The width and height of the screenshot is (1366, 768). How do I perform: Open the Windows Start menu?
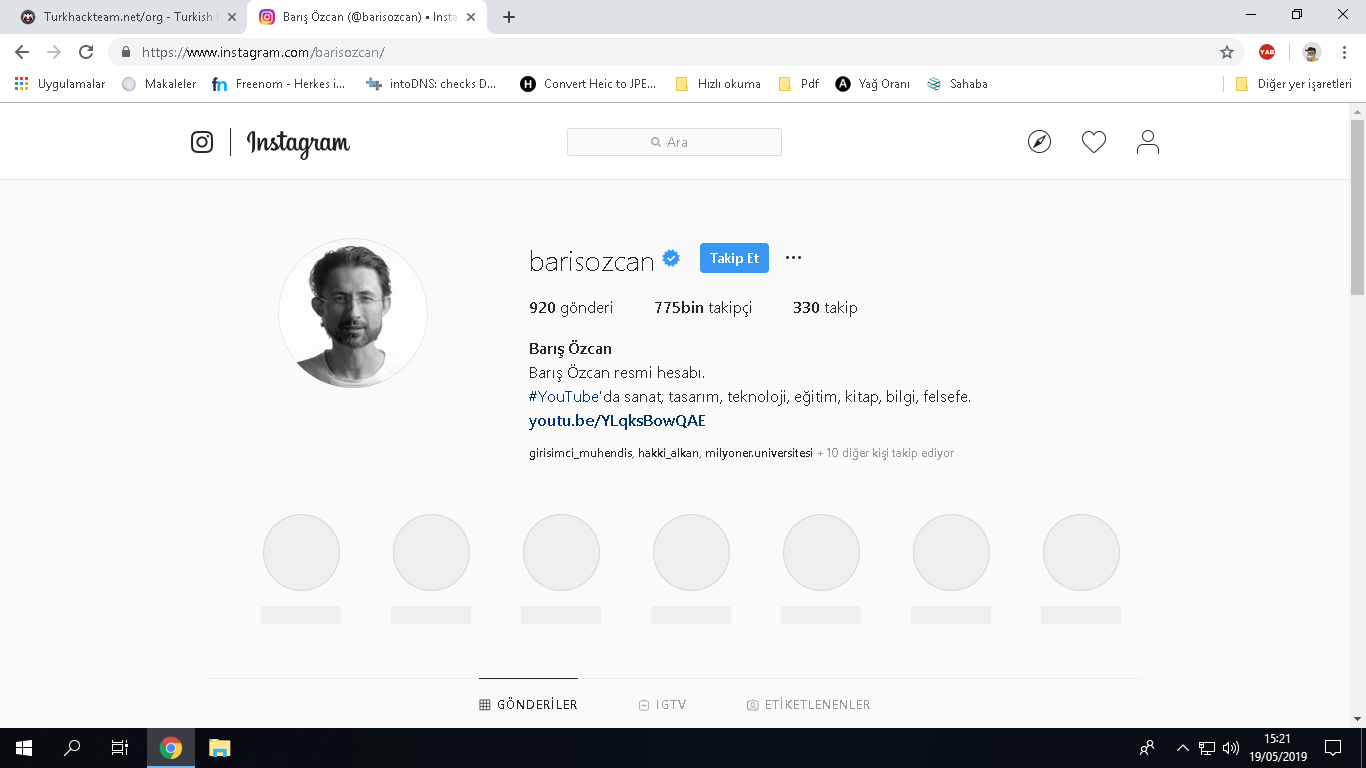(x=23, y=748)
